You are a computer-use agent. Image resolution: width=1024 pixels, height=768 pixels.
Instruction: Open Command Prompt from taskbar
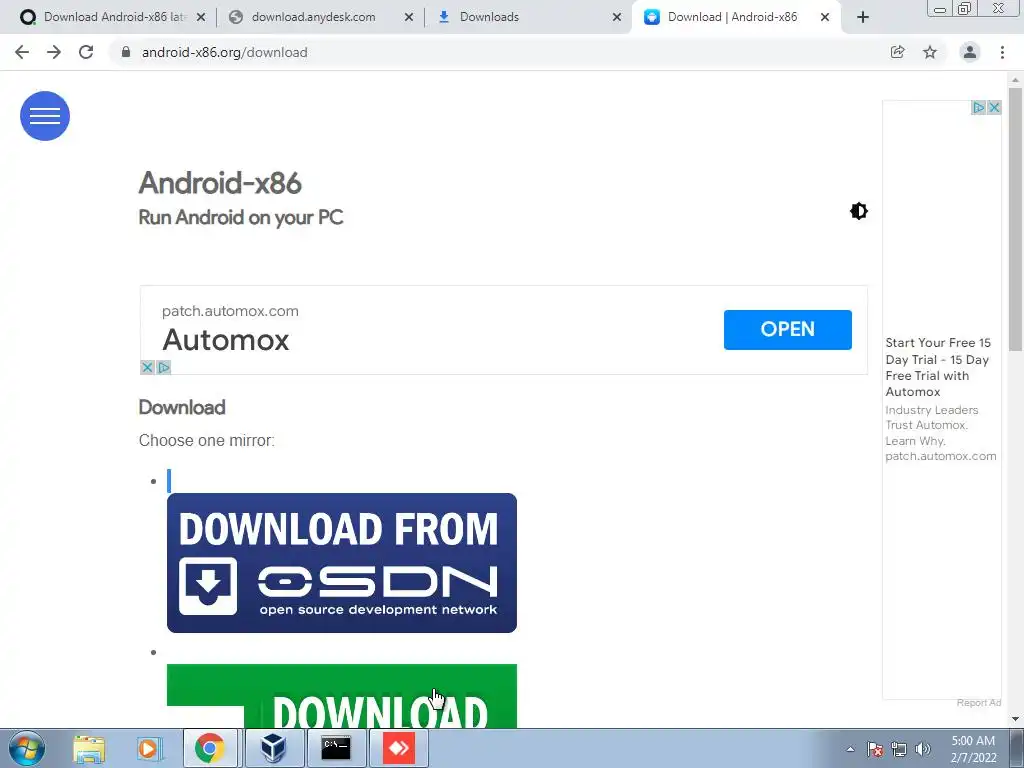point(336,748)
